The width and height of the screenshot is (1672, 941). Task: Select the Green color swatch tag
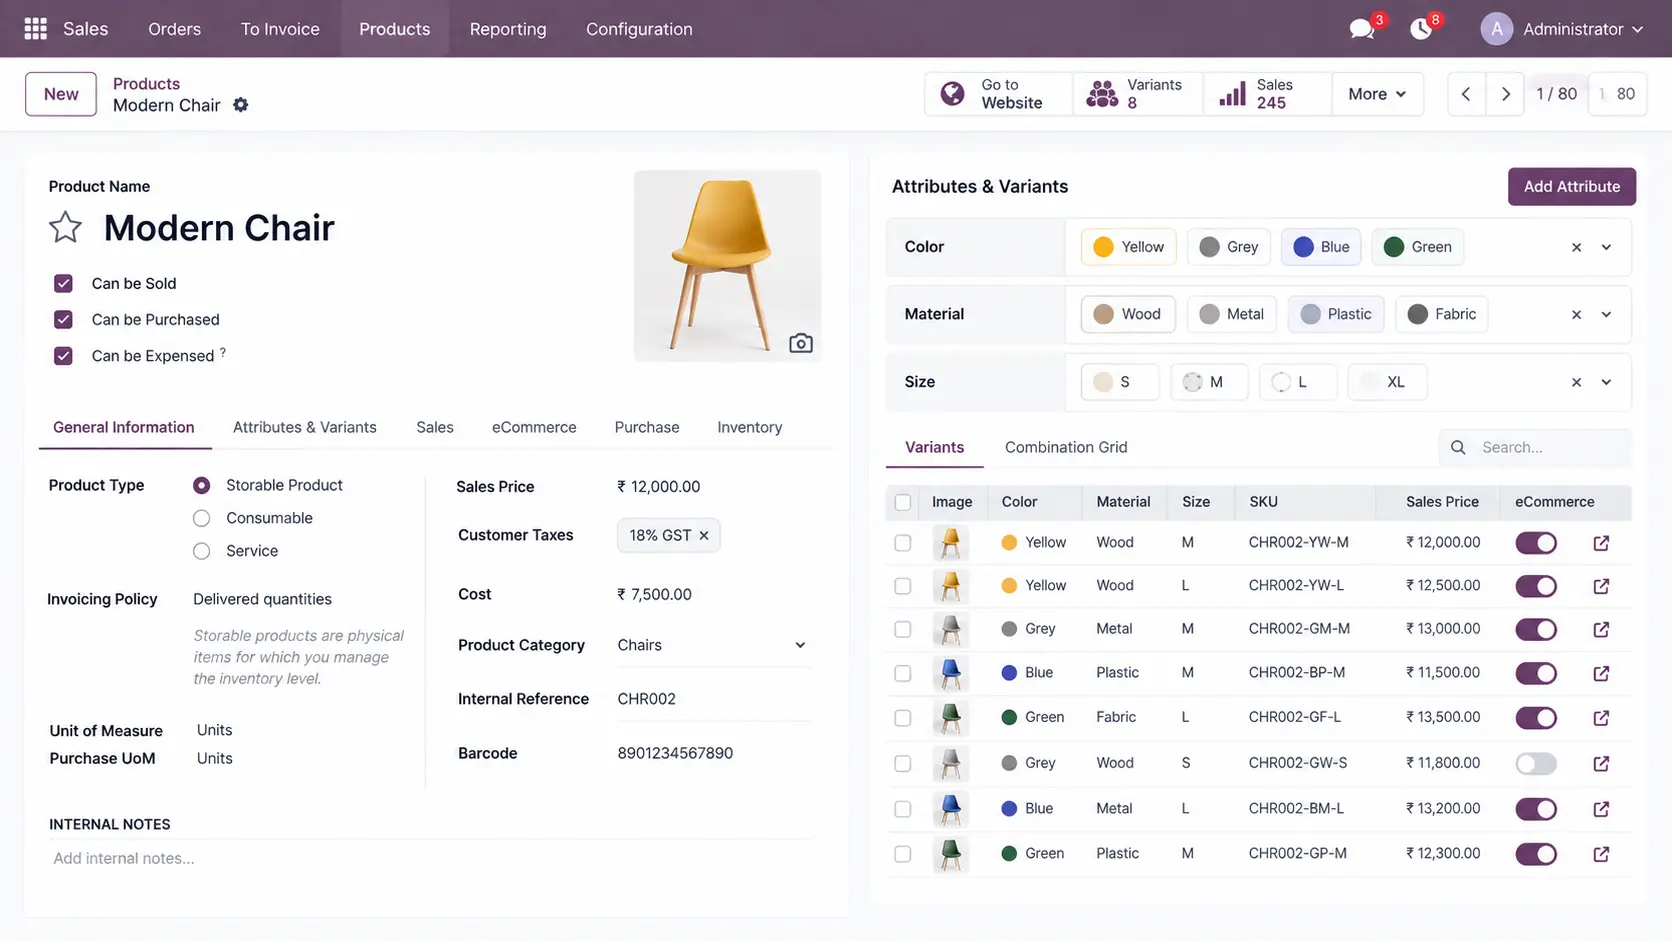click(x=1417, y=247)
